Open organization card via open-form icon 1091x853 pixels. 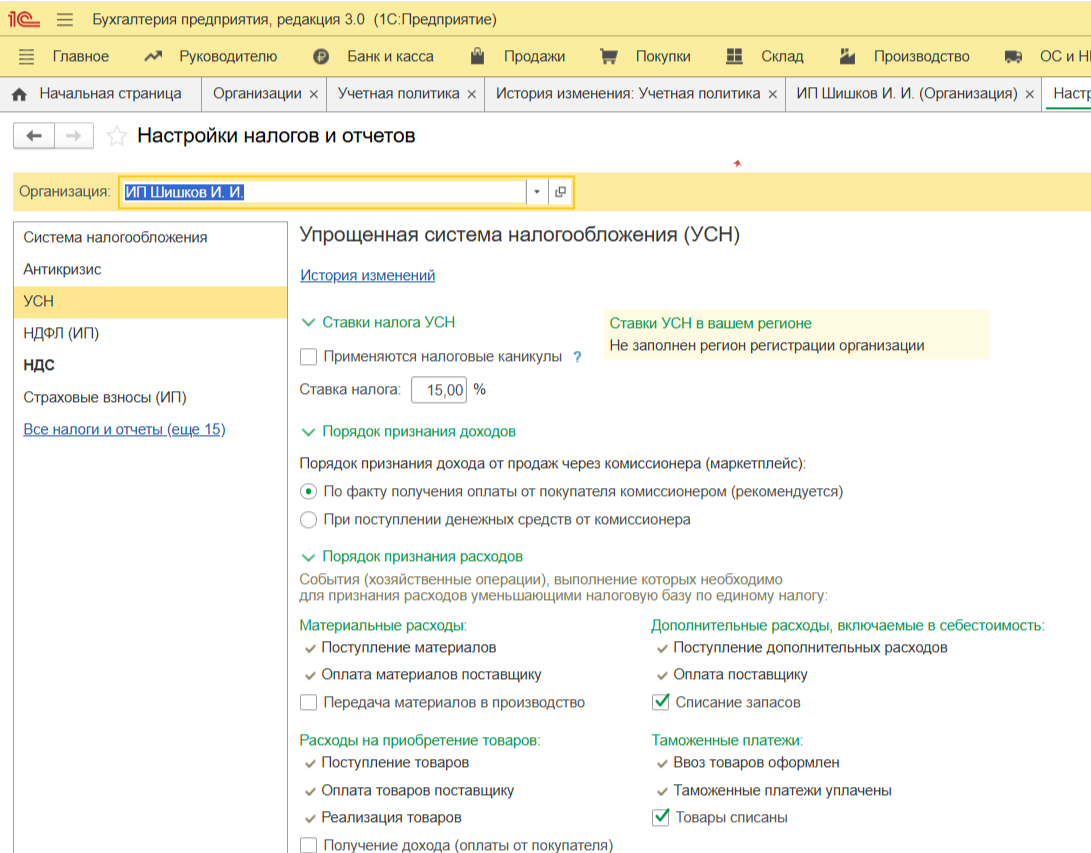tap(560, 192)
